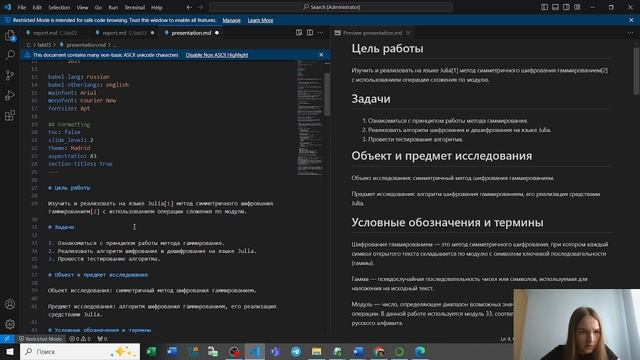Open preview pane More Actions ellipsis

tap(631, 33)
